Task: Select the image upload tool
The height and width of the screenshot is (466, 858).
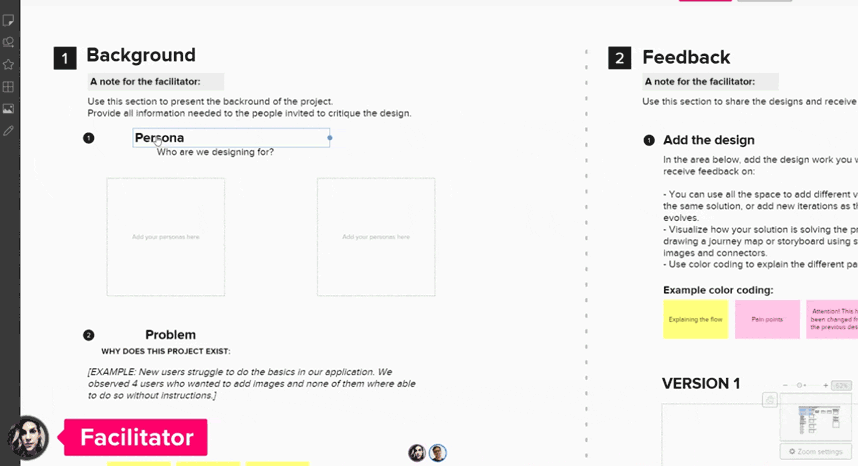Action: coord(8,109)
